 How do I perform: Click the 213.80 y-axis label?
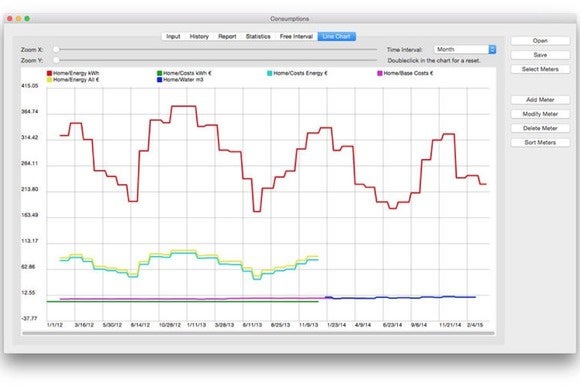pyautogui.click(x=30, y=189)
